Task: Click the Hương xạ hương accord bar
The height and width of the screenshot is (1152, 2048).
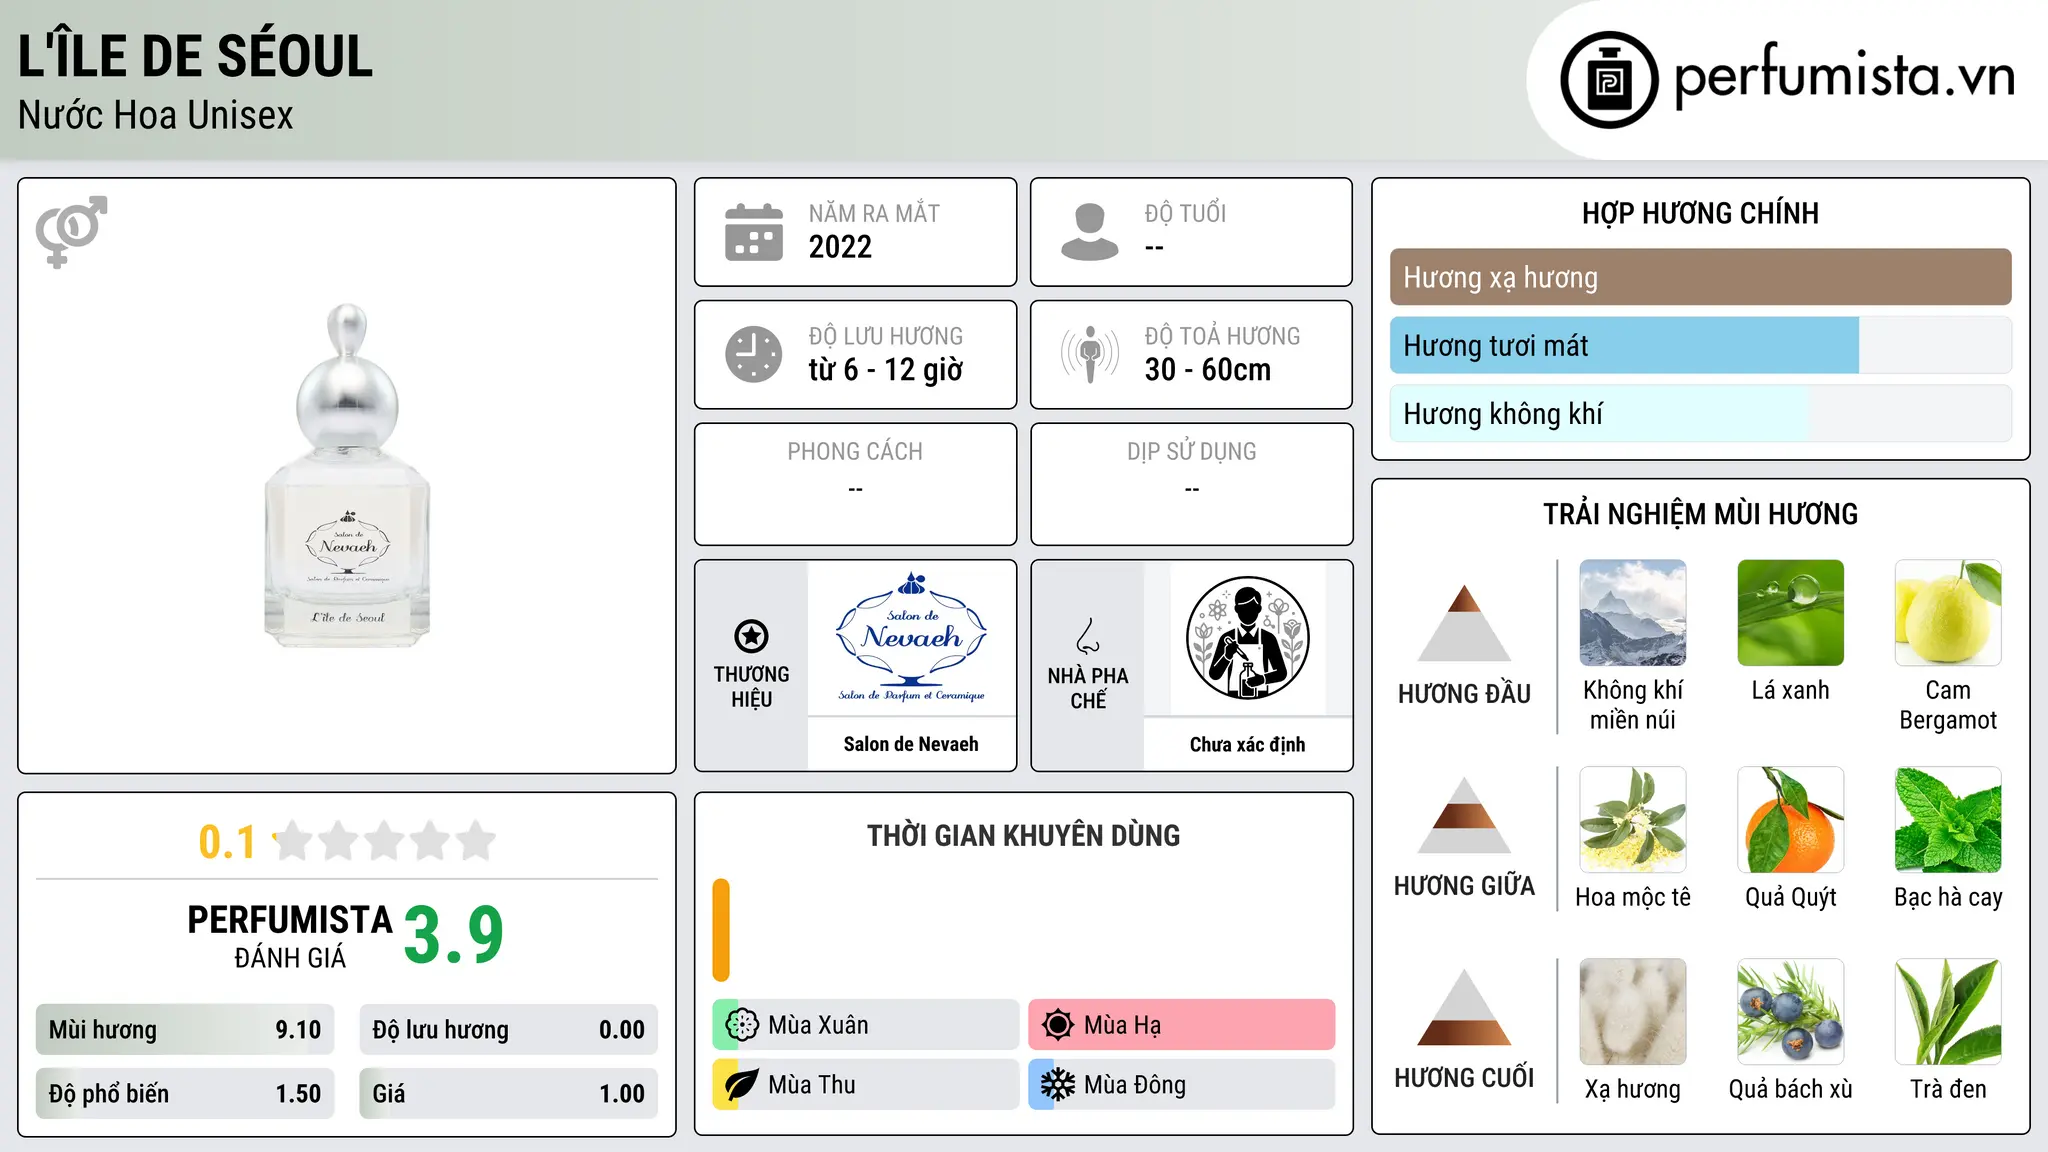Action: point(1701,277)
